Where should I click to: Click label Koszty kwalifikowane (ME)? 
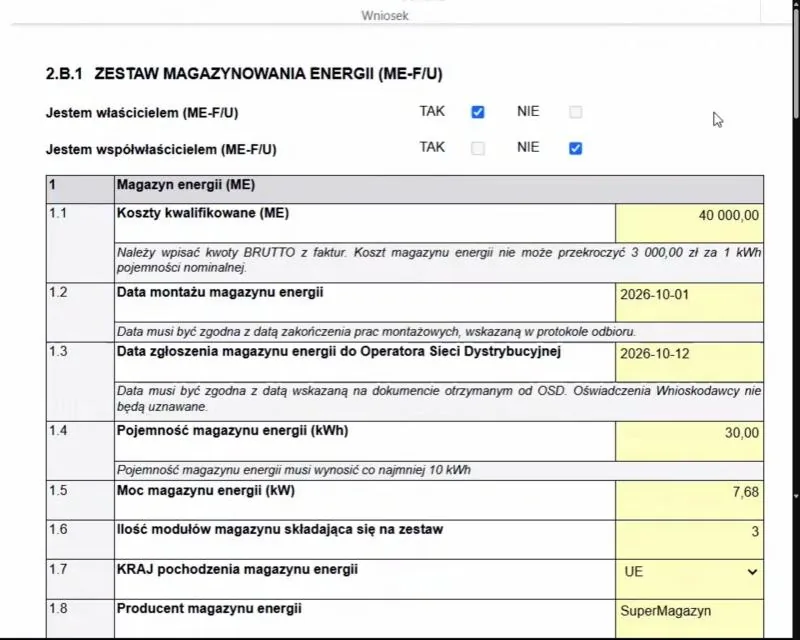click(x=203, y=213)
